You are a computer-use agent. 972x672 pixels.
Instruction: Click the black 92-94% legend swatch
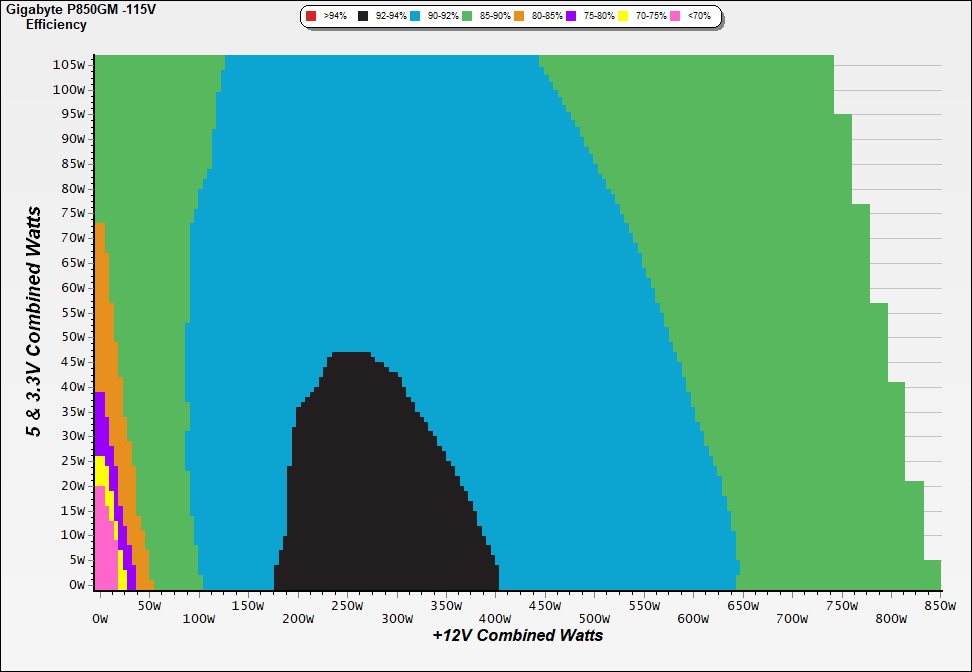coord(364,17)
